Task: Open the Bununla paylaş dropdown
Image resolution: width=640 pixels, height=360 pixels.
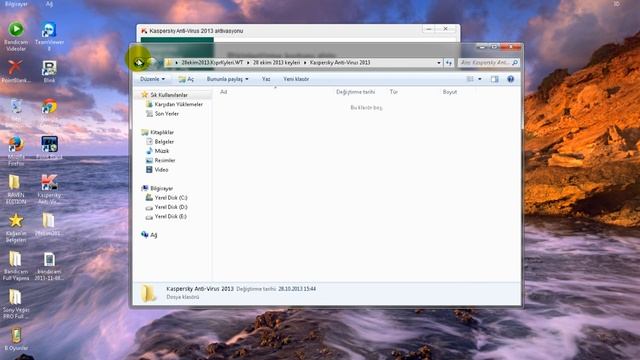Action: 227,79
